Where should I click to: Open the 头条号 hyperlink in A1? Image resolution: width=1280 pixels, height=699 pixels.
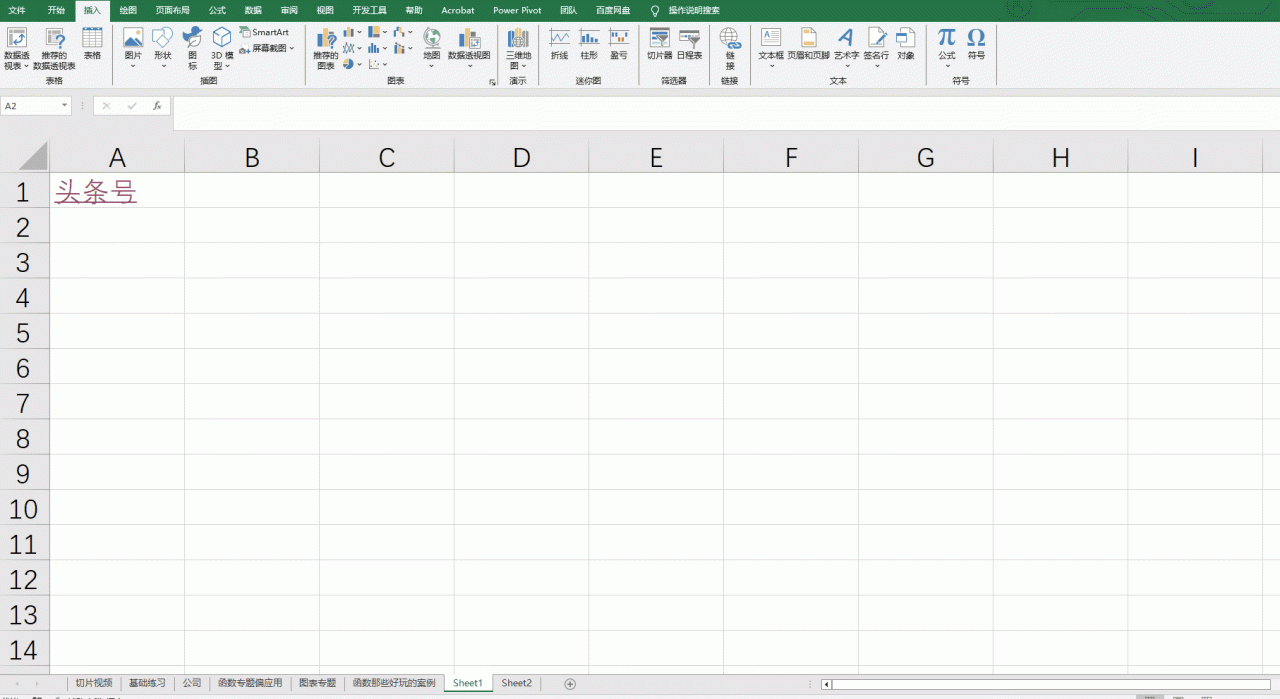95,191
